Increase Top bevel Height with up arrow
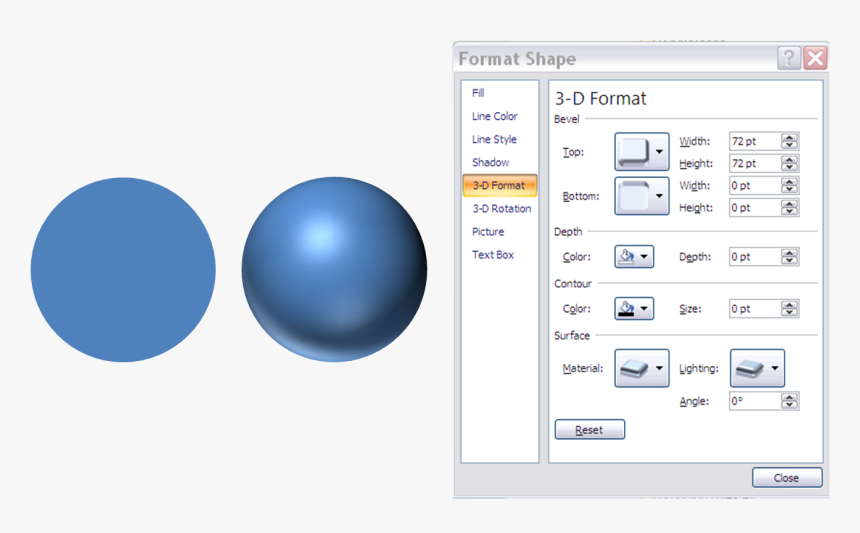 (790, 160)
